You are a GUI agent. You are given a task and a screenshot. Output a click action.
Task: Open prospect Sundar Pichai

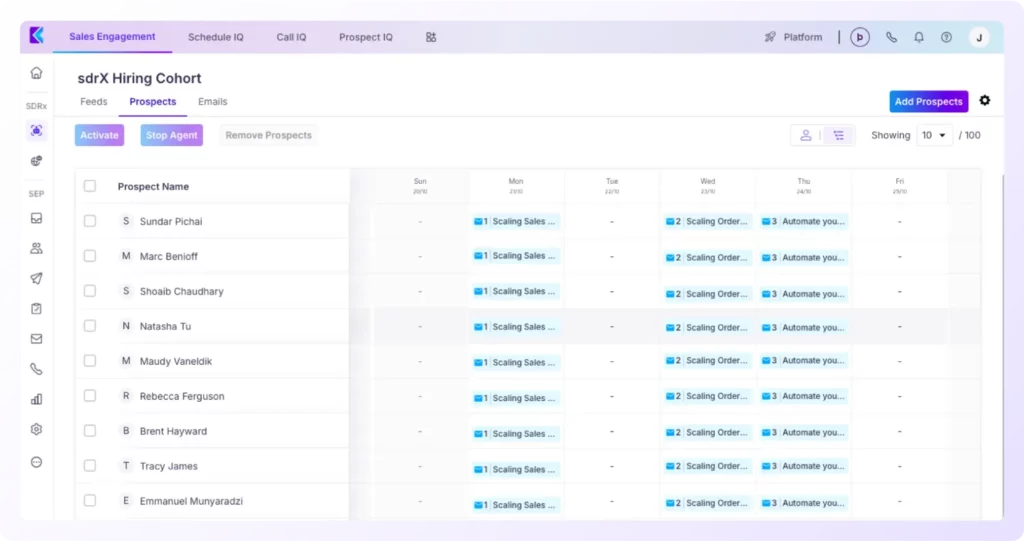pyautogui.click(x=171, y=221)
